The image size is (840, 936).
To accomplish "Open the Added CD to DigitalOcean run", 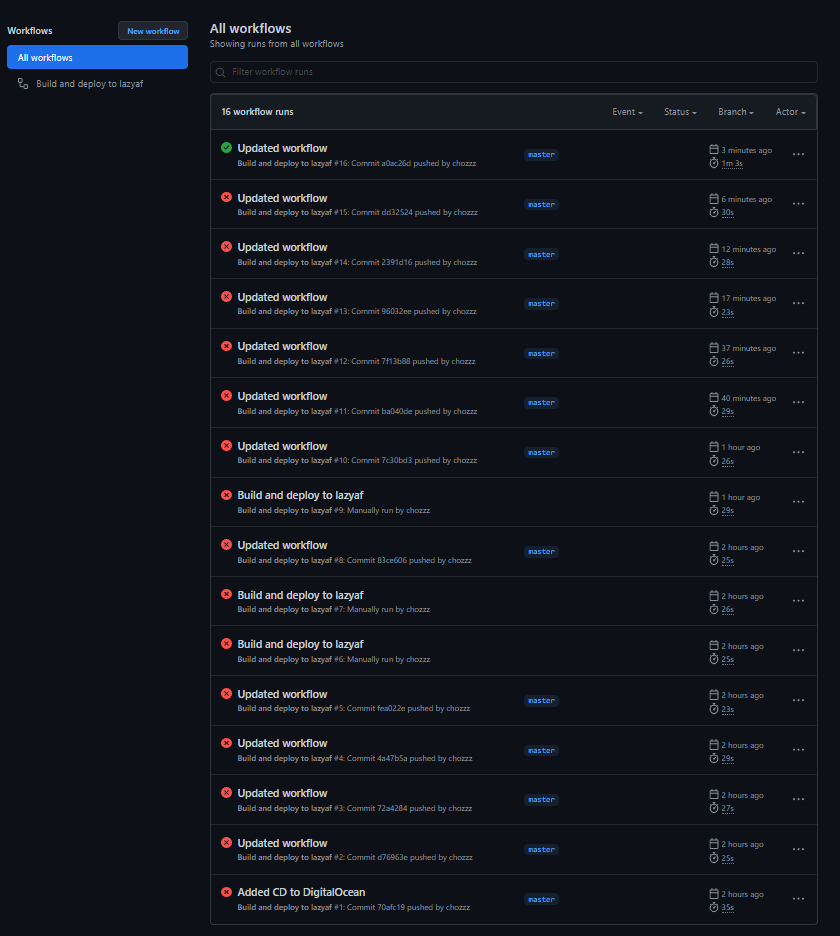I will [x=301, y=892].
